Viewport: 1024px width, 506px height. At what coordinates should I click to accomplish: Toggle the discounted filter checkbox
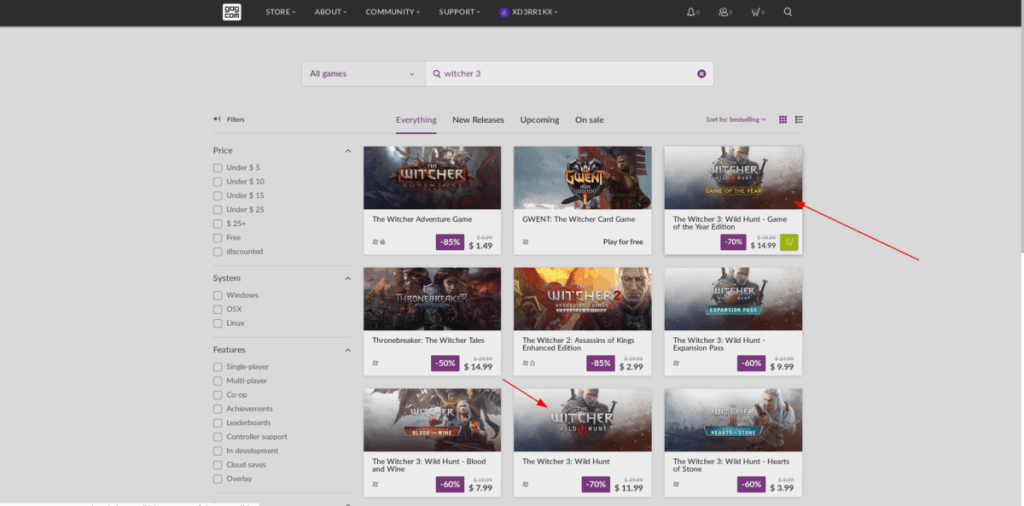pos(217,251)
